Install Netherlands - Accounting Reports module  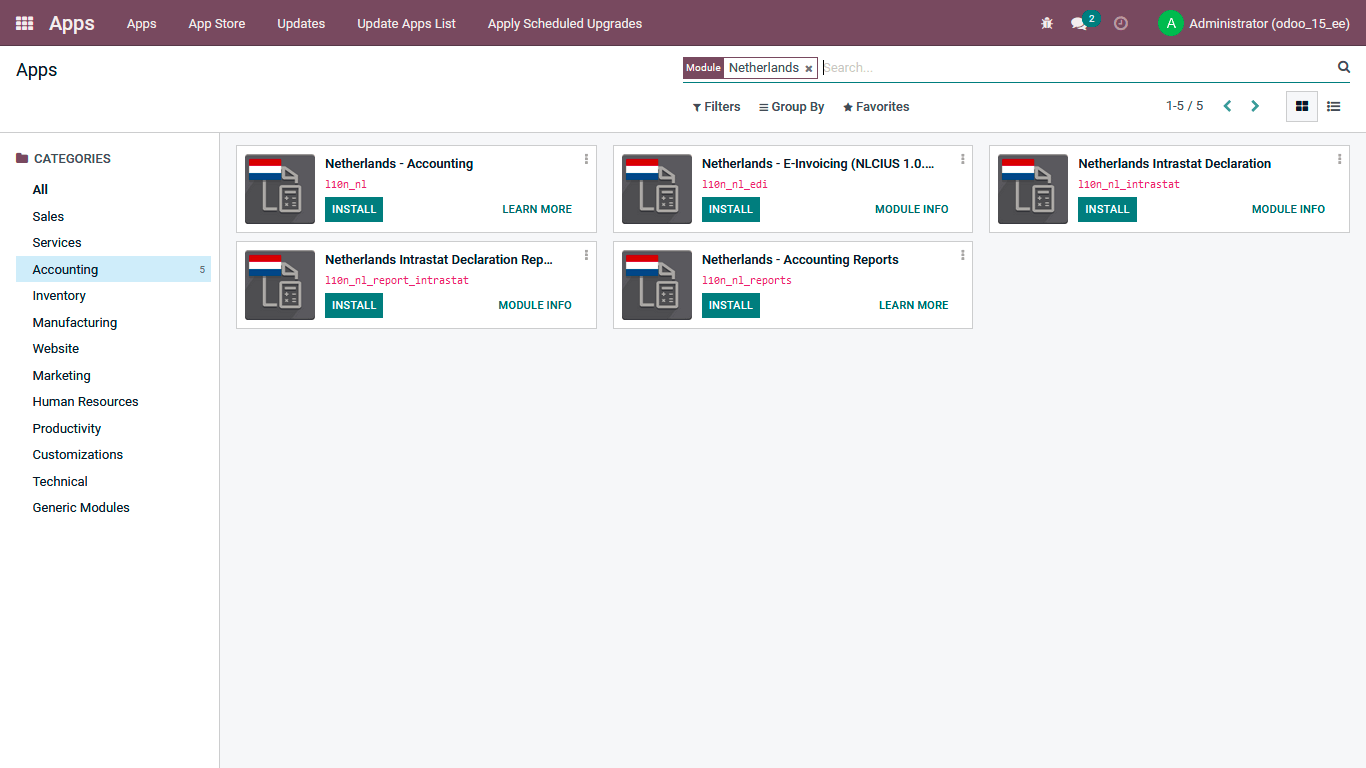(731, 305)
